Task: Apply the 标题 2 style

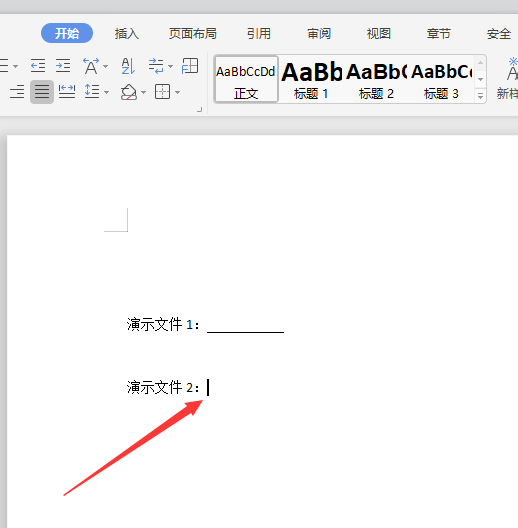Action: [376, 80]
